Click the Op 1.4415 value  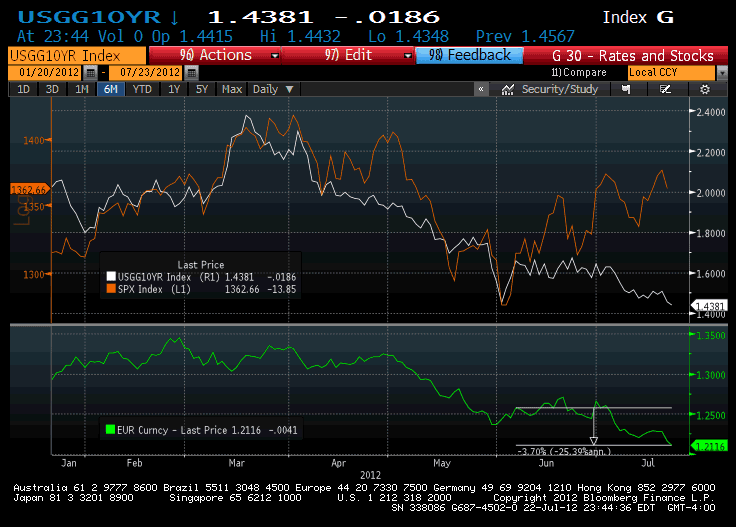192,36
